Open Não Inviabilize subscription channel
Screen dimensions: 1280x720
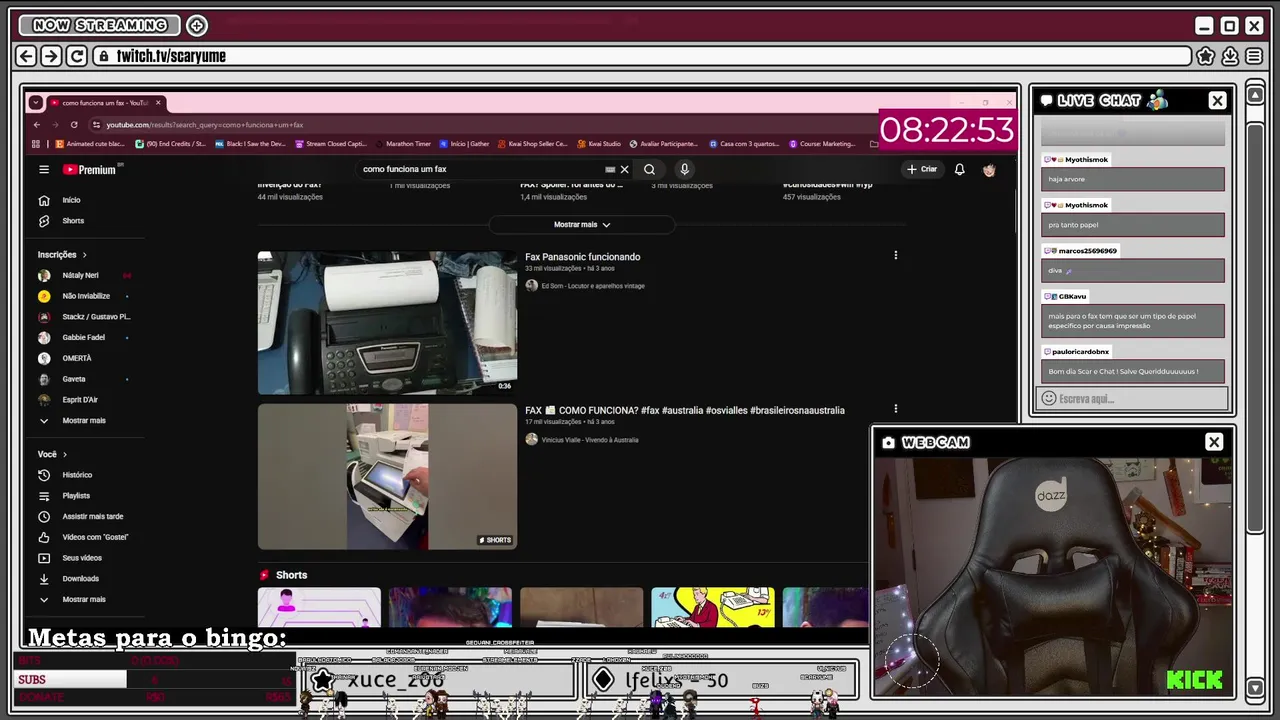click(x=85, y=296)
